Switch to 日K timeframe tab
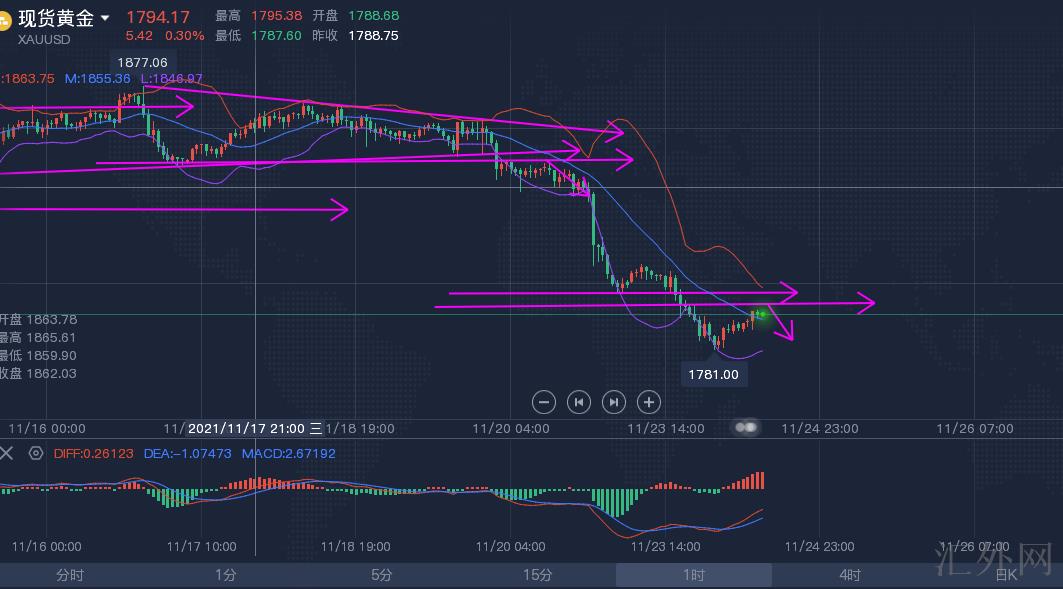This screenshot has height=589, width=1063. (1007, 575)
